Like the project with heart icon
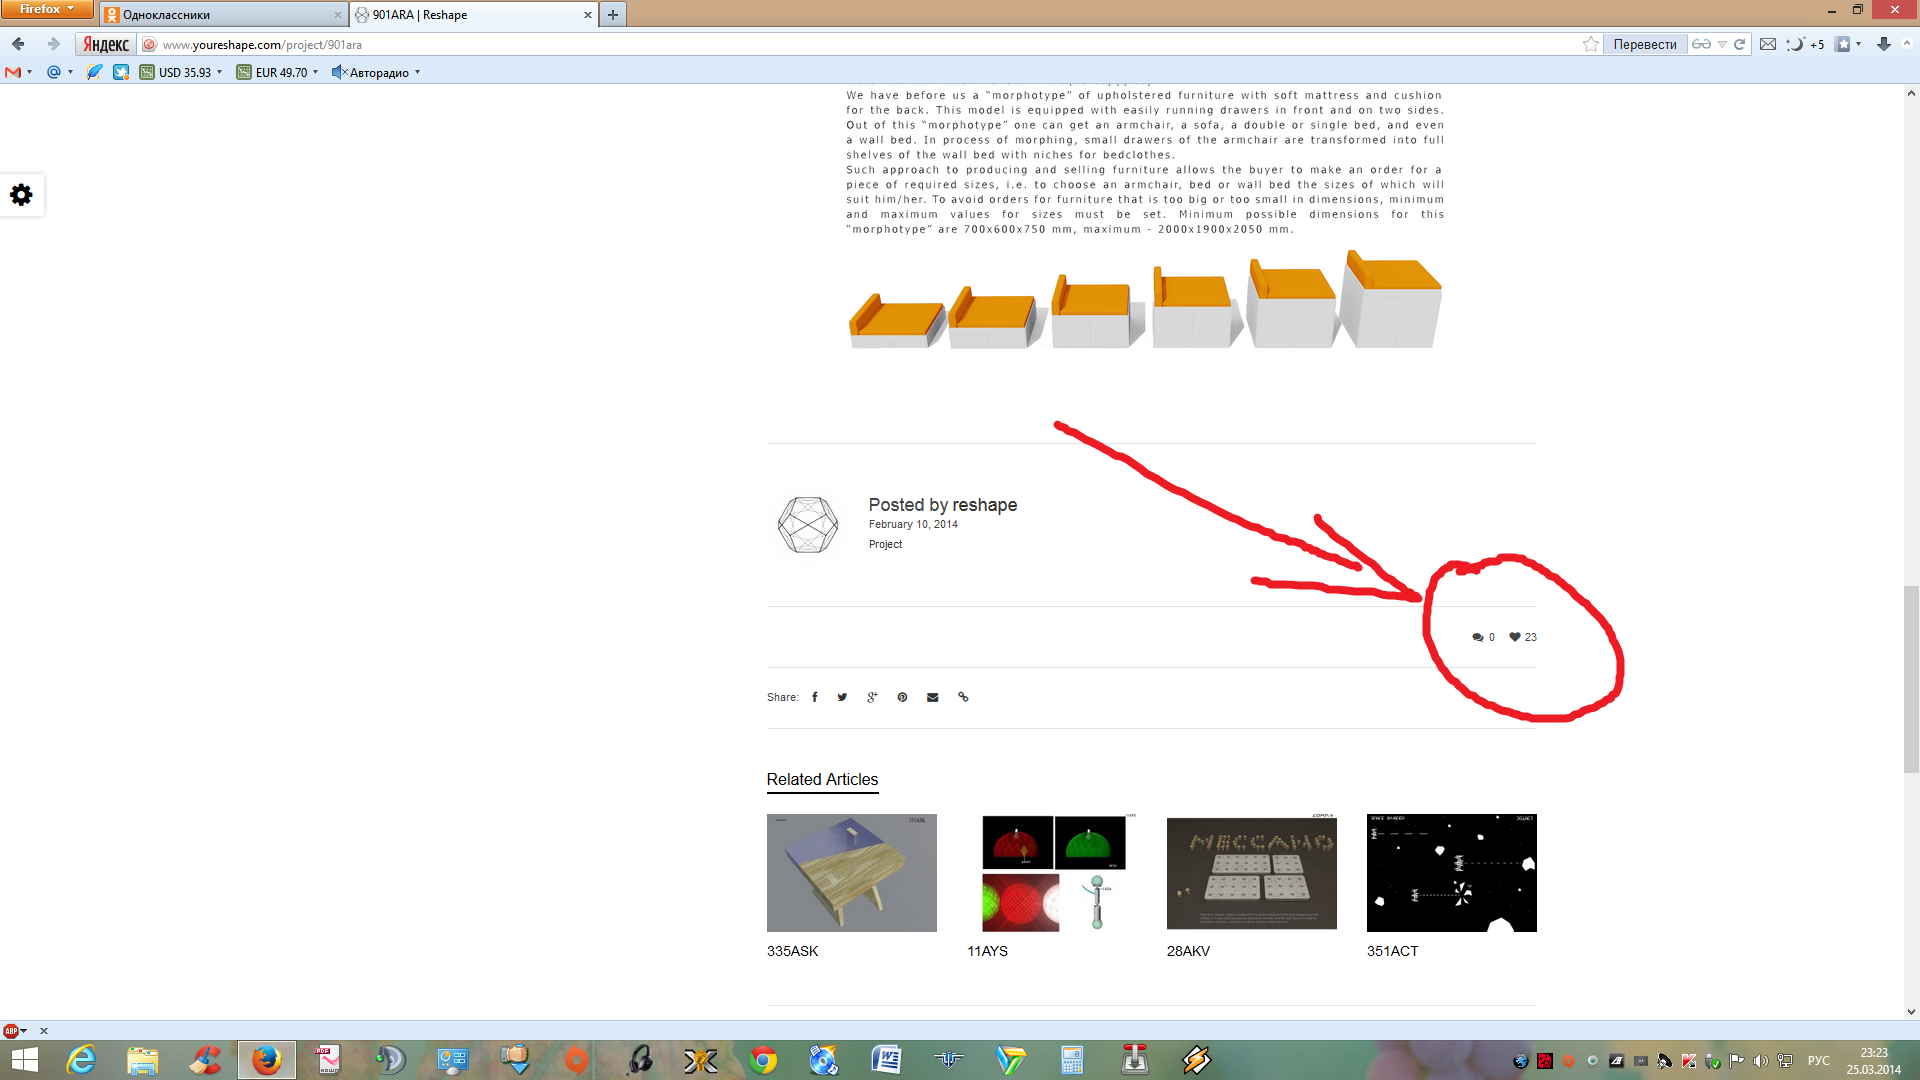This screenshot has height=1080, width=1920. [x=1515, y=637]
